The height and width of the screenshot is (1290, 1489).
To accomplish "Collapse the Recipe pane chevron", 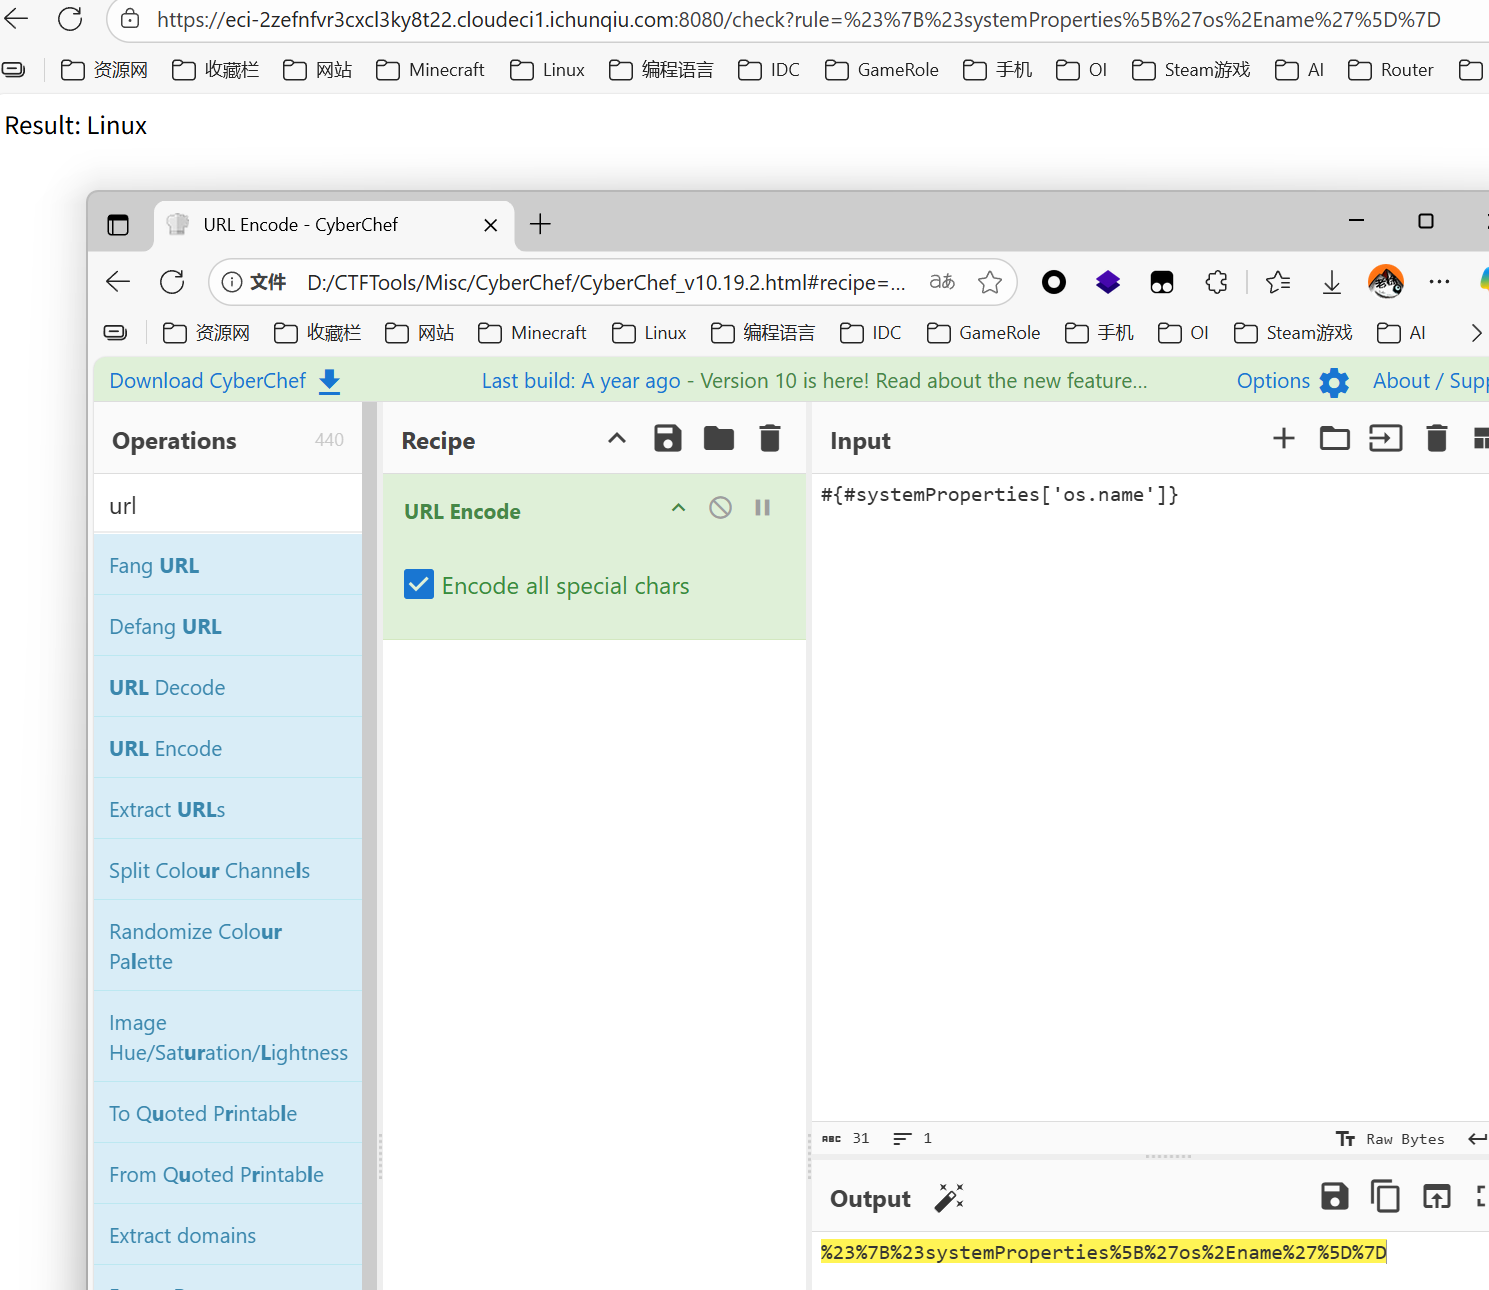I will tap(617, 439).
